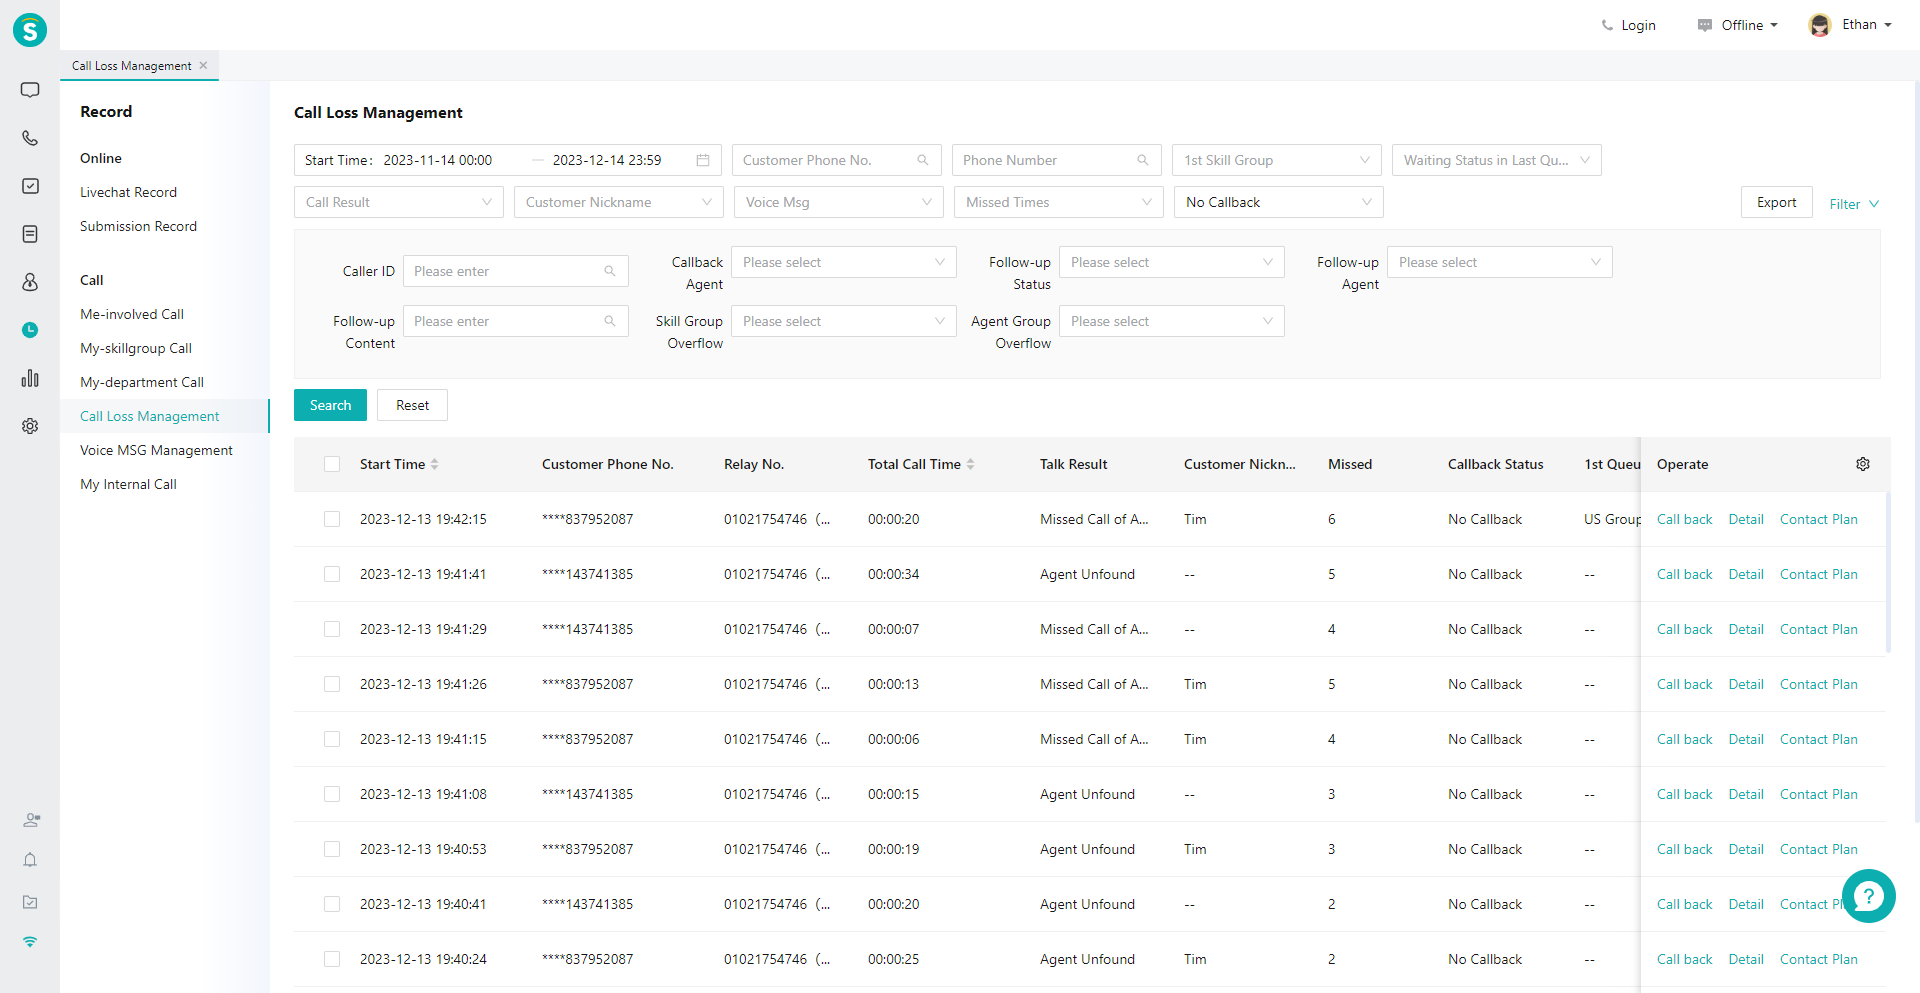Viewport: 1920px width, 993px height.
Task: Open the help question bubble icon
Action: pyautogui.click(x=1868, y=896)
